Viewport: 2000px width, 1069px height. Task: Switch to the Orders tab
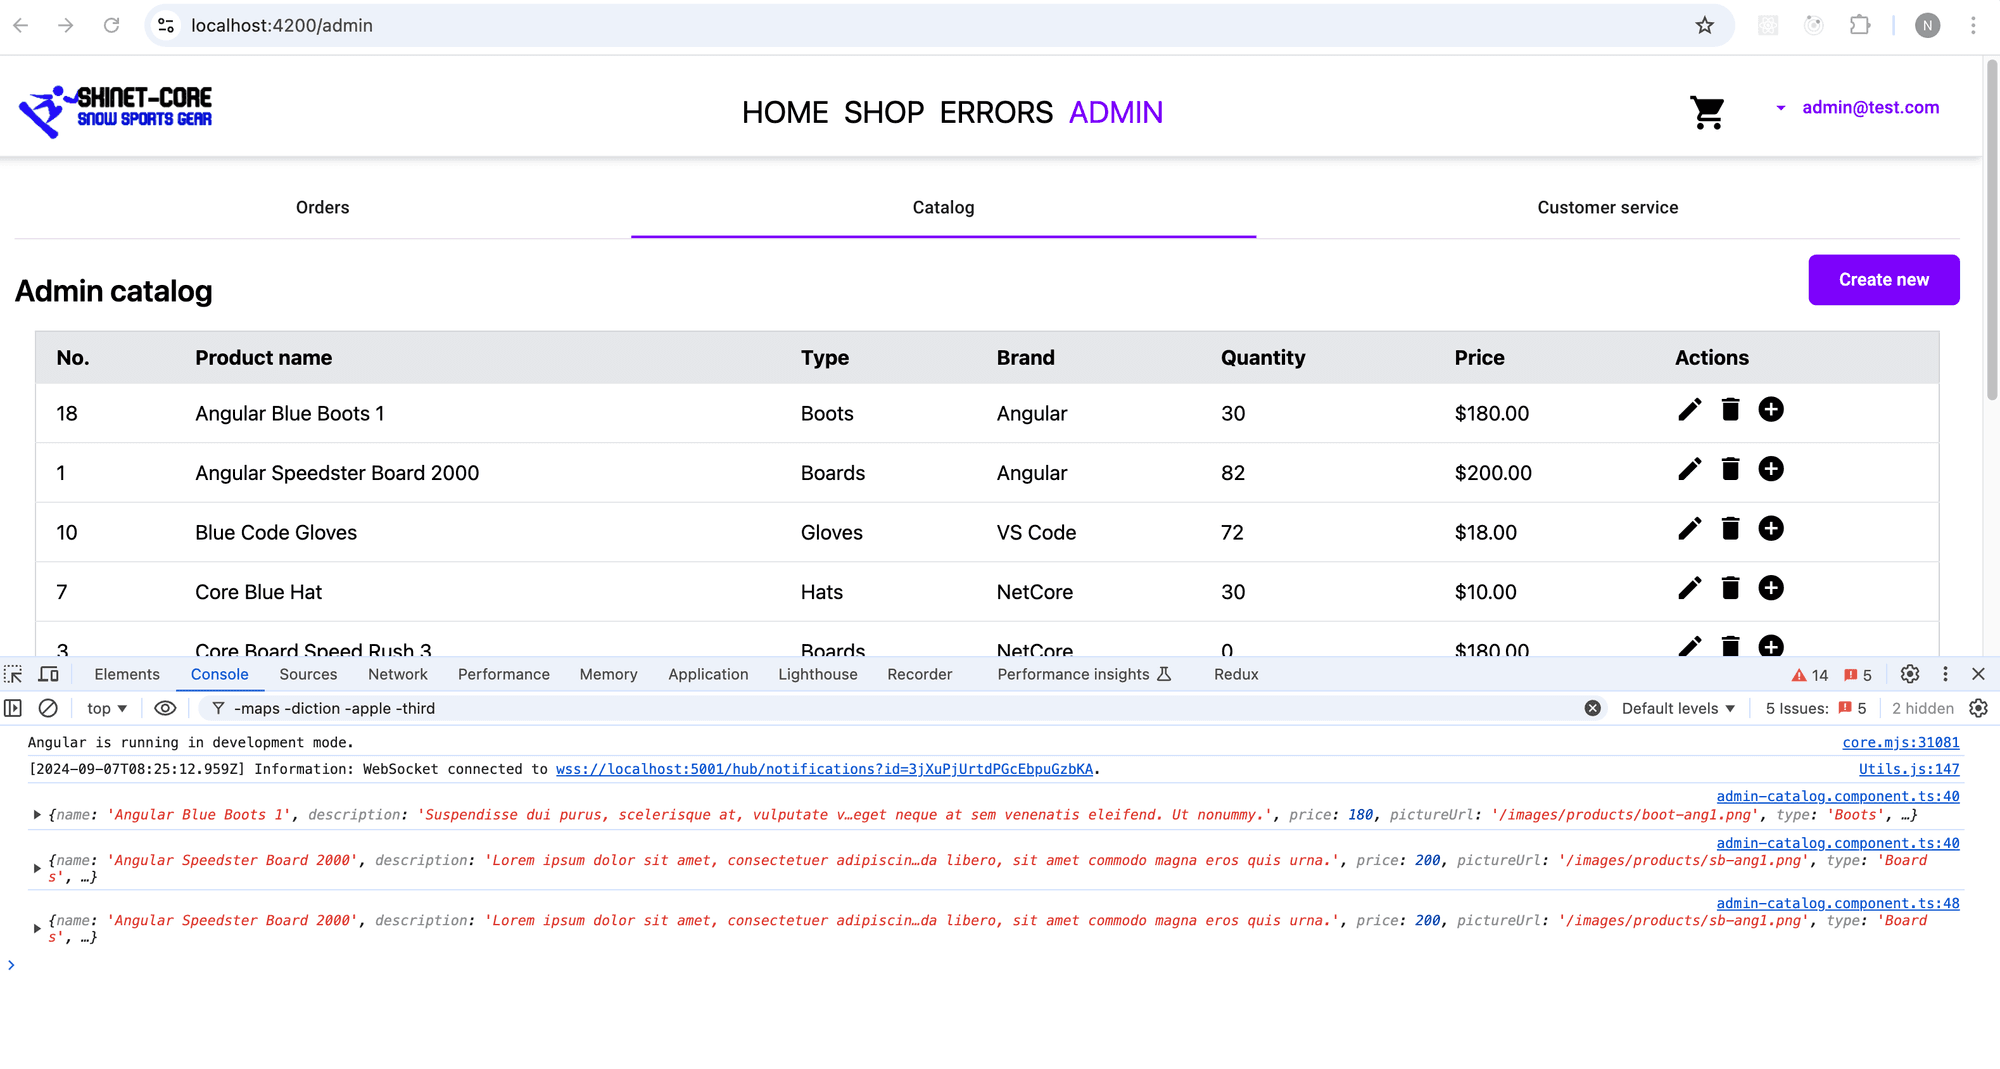pyautogui.click(x=322, y=207)
